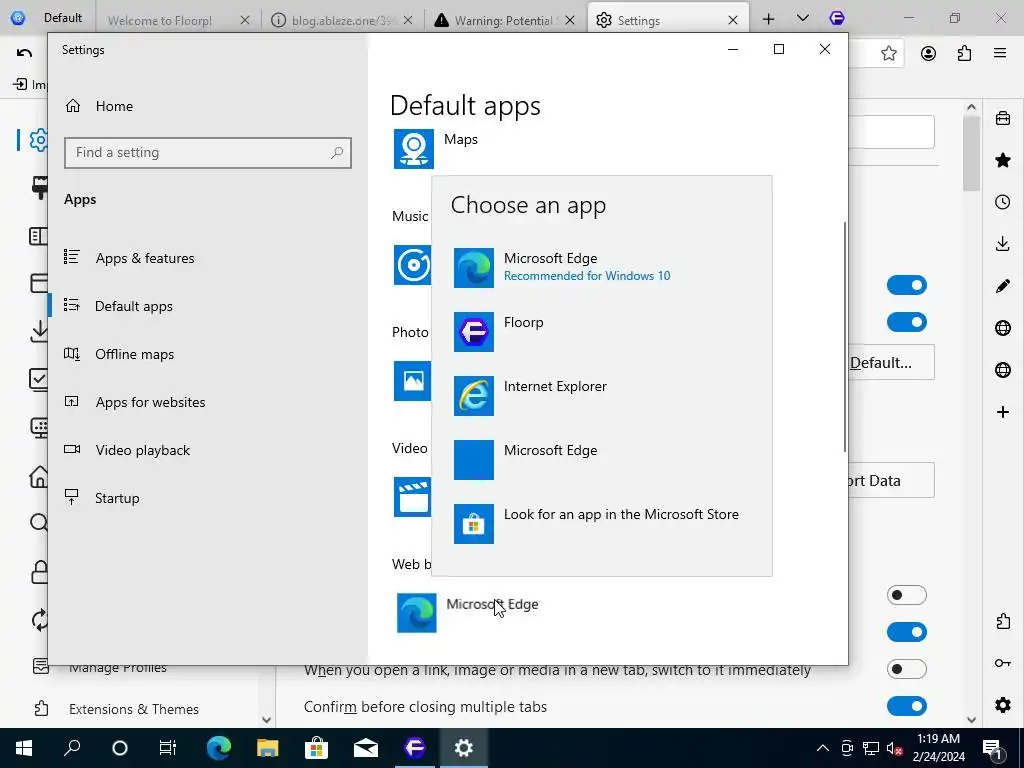Screen dimensions: 1024x768
Task: Open the Floorp hamburger application menu
Action: click(x=1000, y=54)
